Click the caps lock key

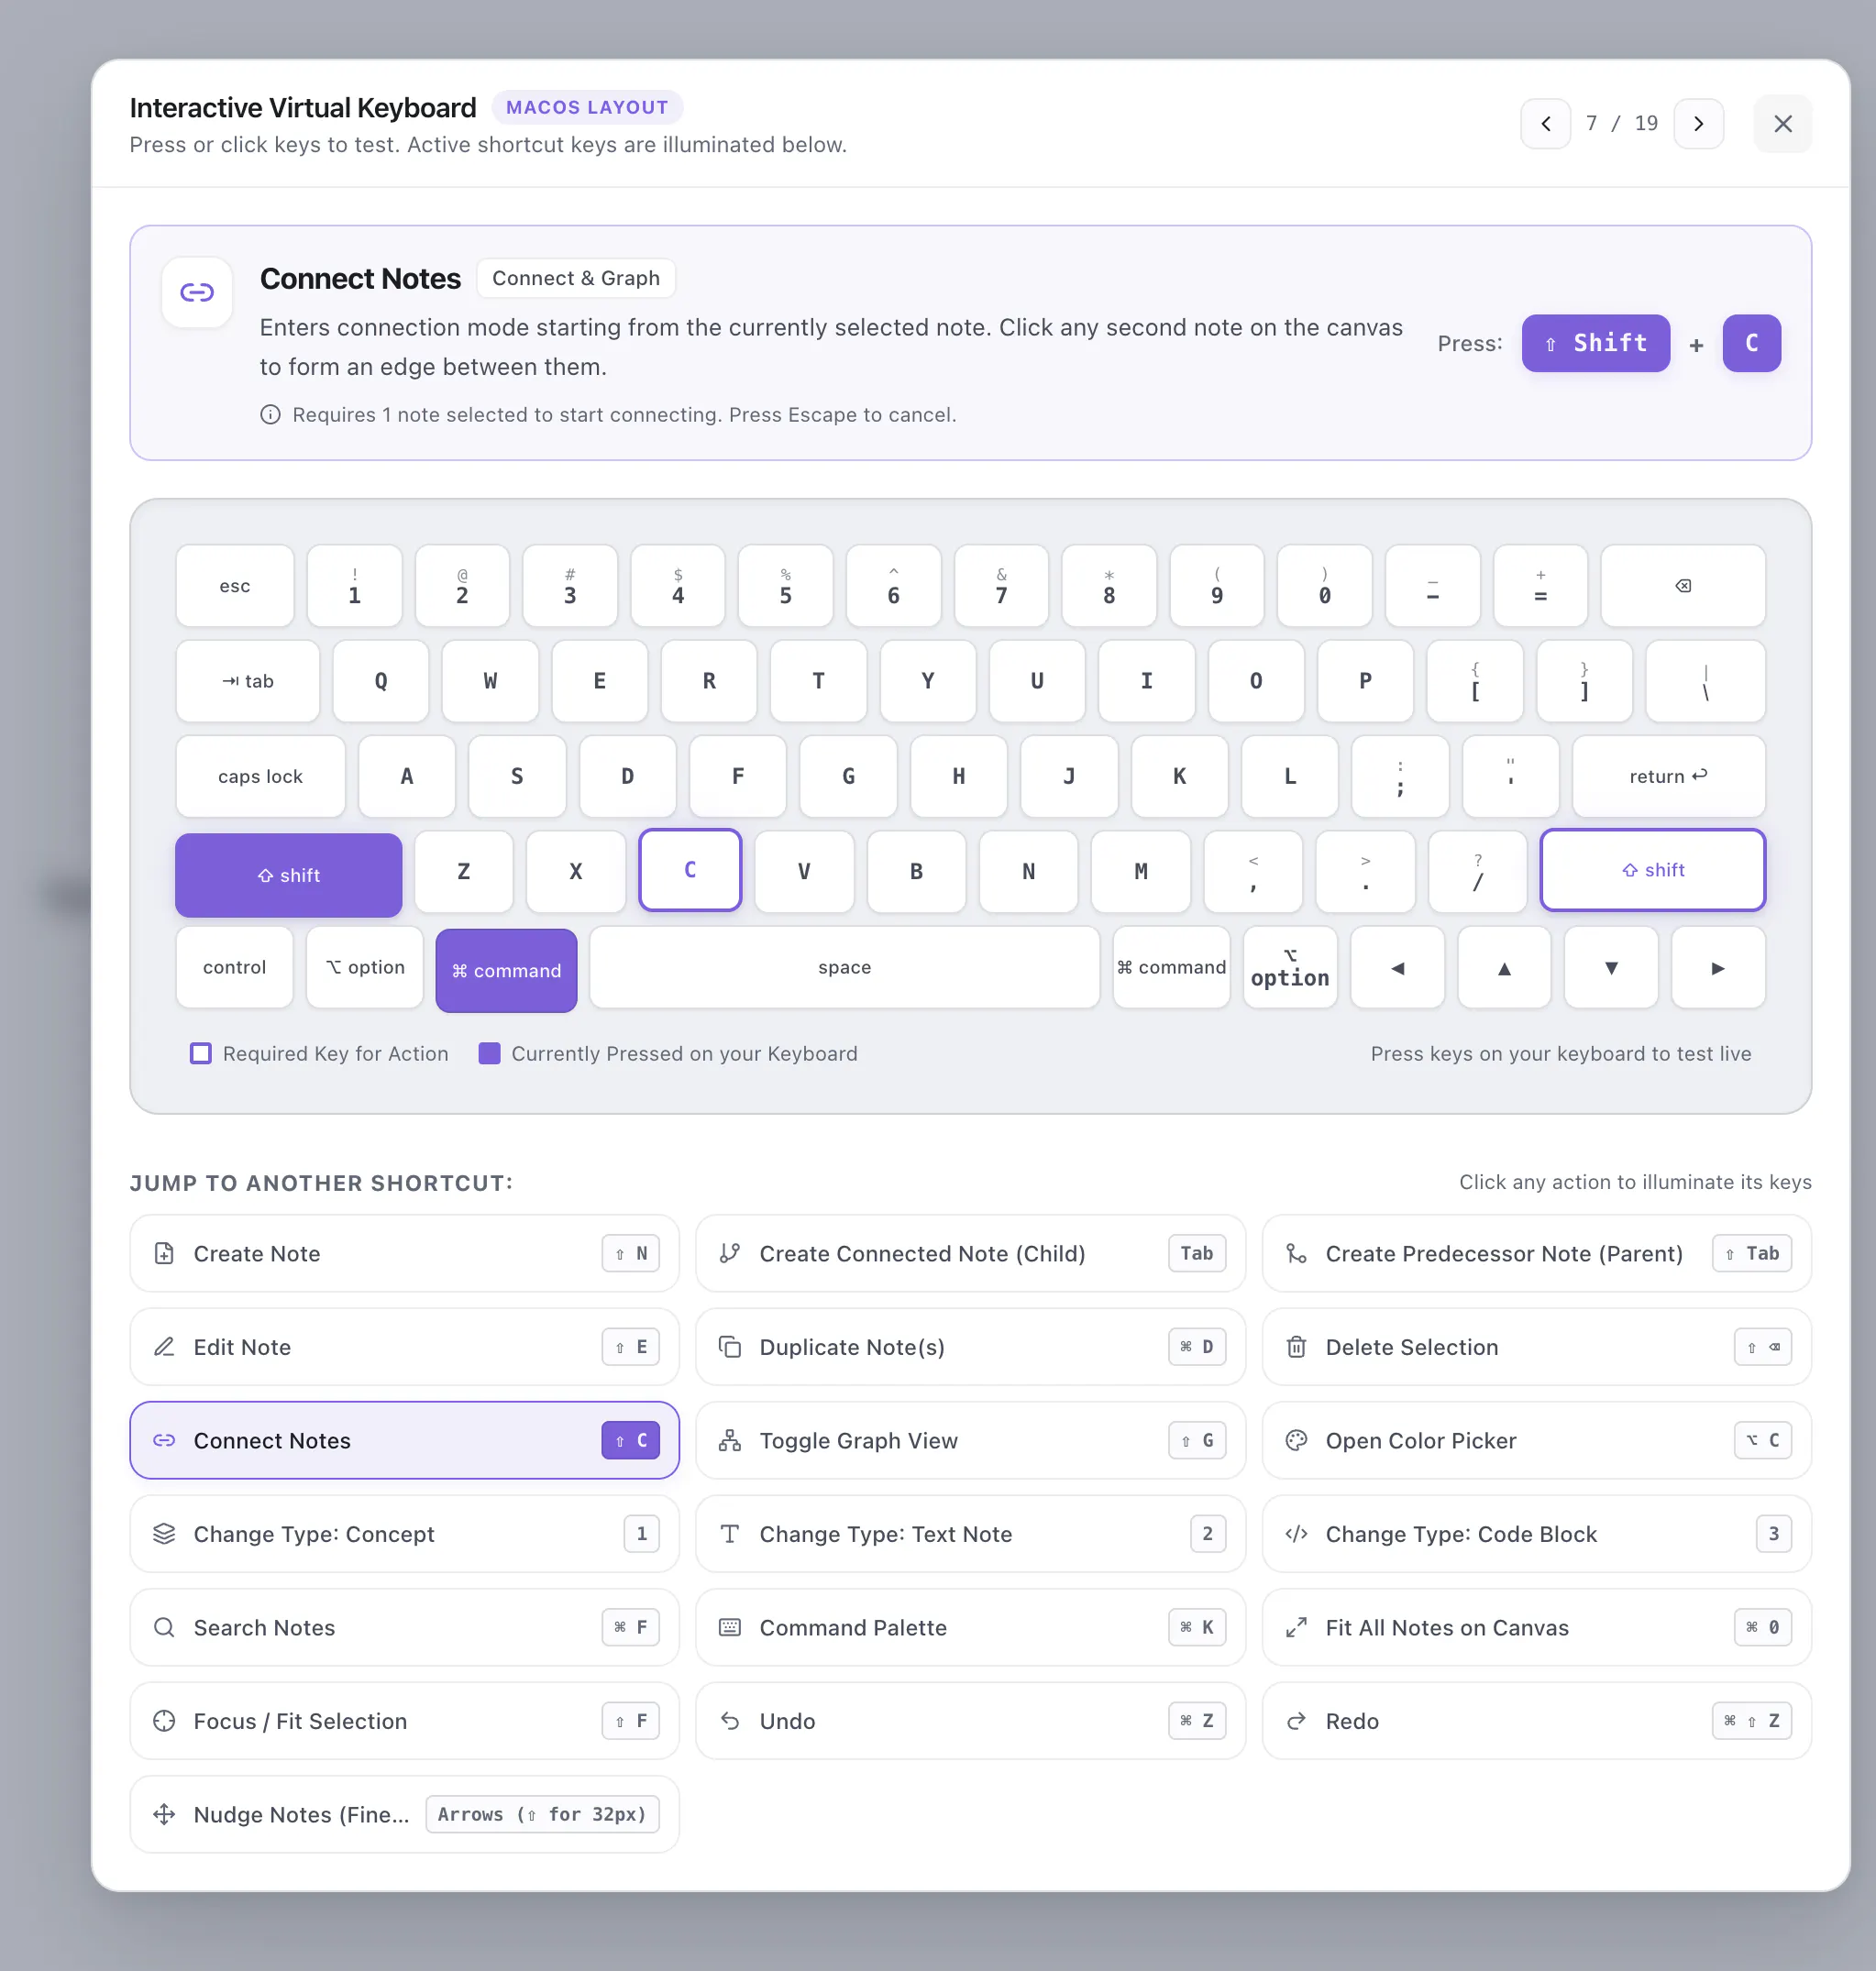point(260,776)
